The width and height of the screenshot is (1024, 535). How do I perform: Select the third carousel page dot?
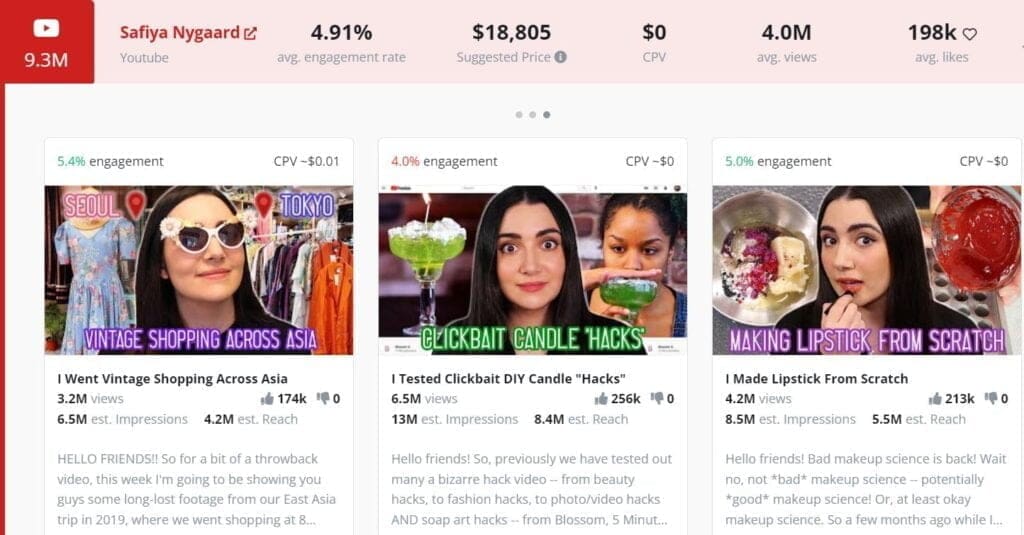click(x=547, y=114)
